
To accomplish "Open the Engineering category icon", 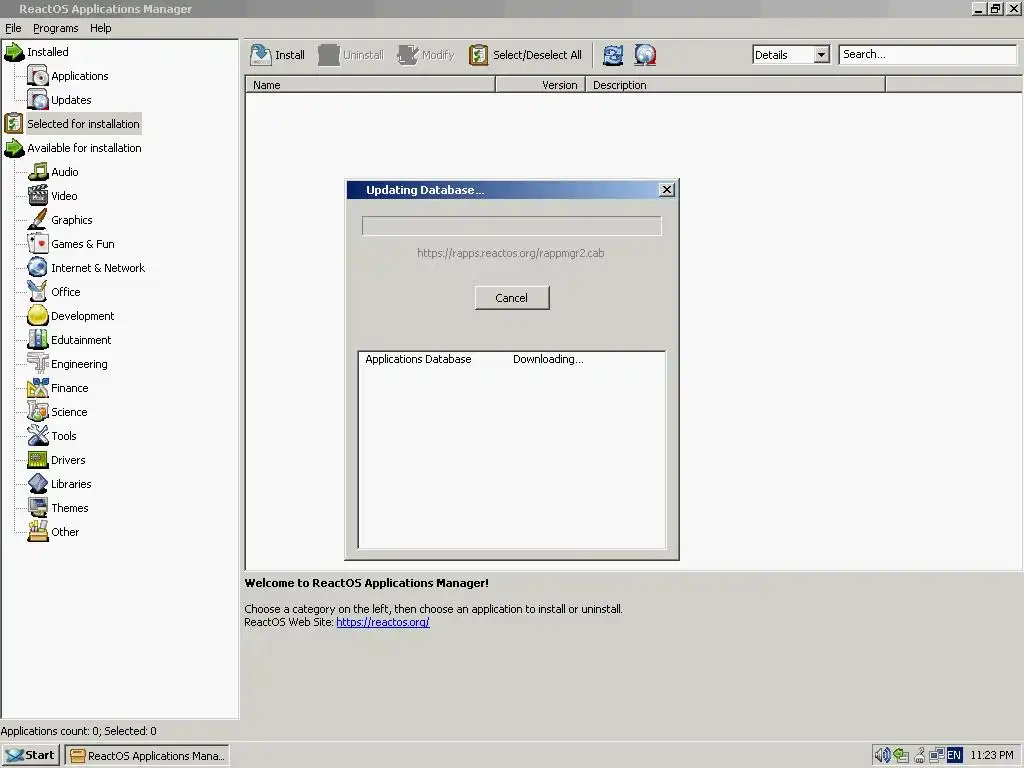I will [x=38, y=364].
